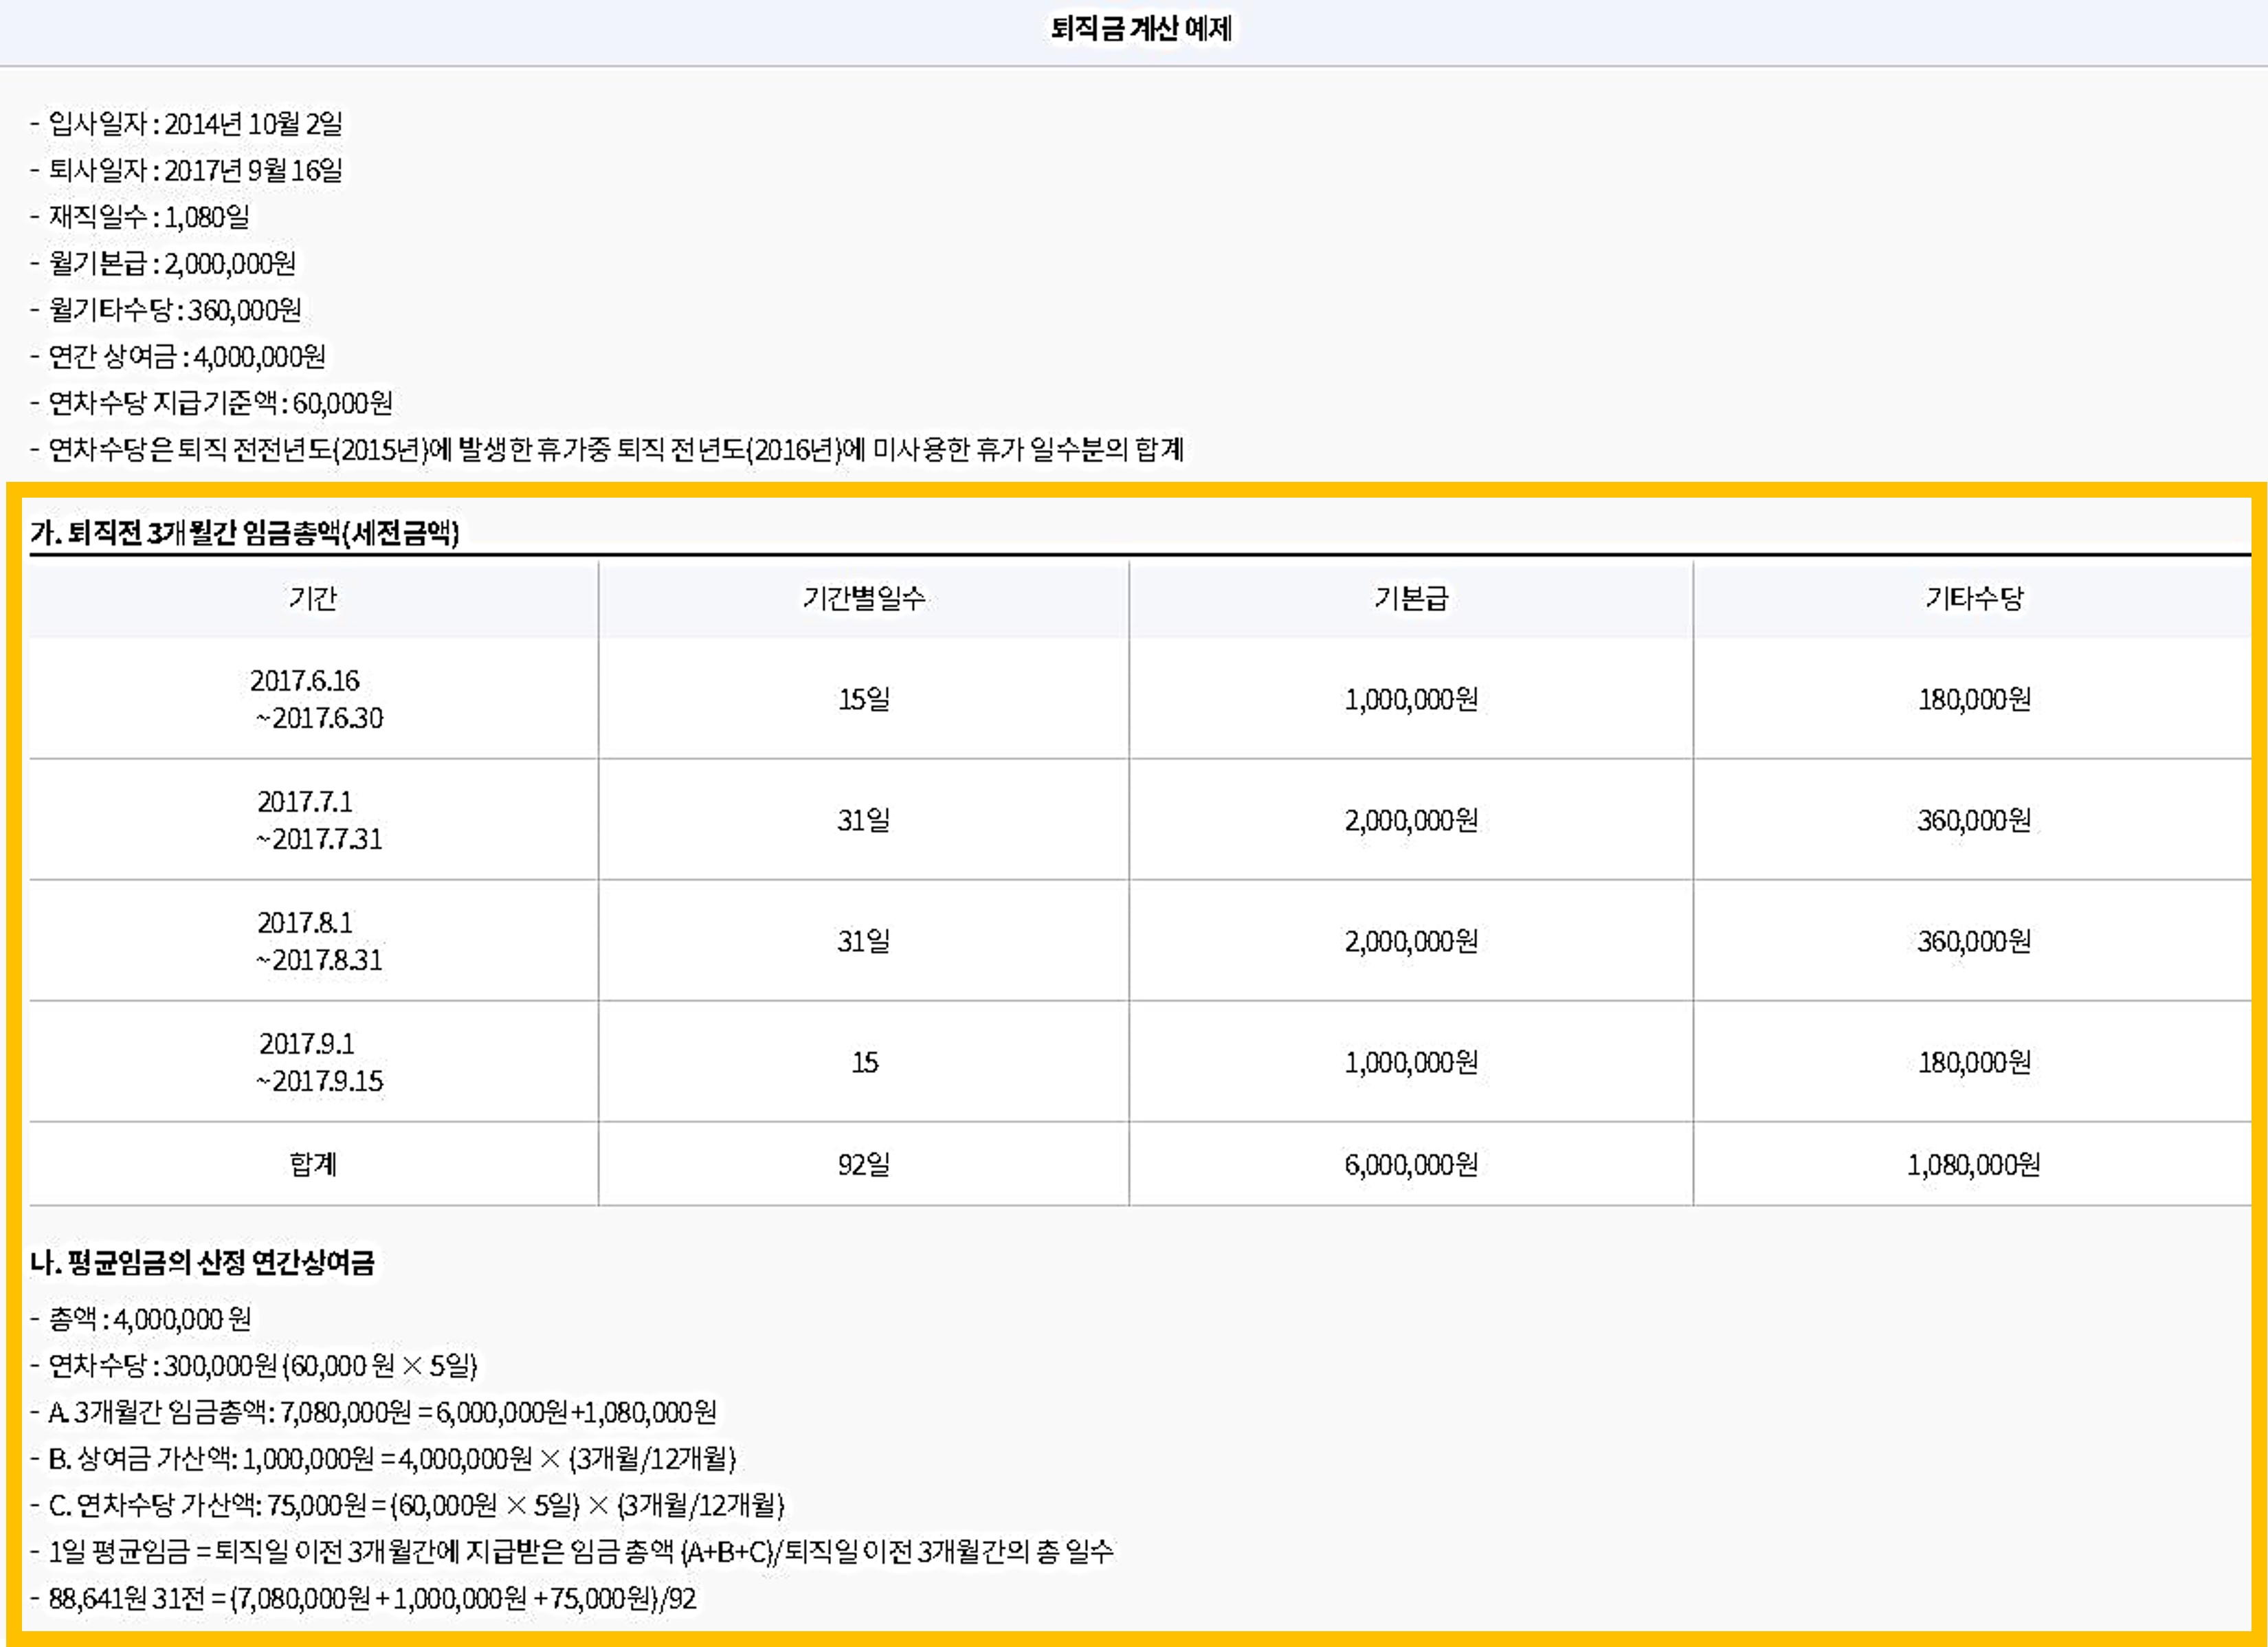Click the 월기타수당 : 360,000원 line
The height and width of the screenshot is (1647, 2268).
coord(166,309)
